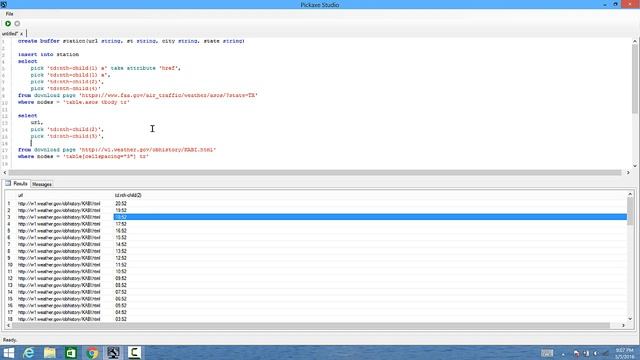The image size is (640, 360).
Task: Open Internet Explorer from the taskbar
Action: click(x=29, y=353)
